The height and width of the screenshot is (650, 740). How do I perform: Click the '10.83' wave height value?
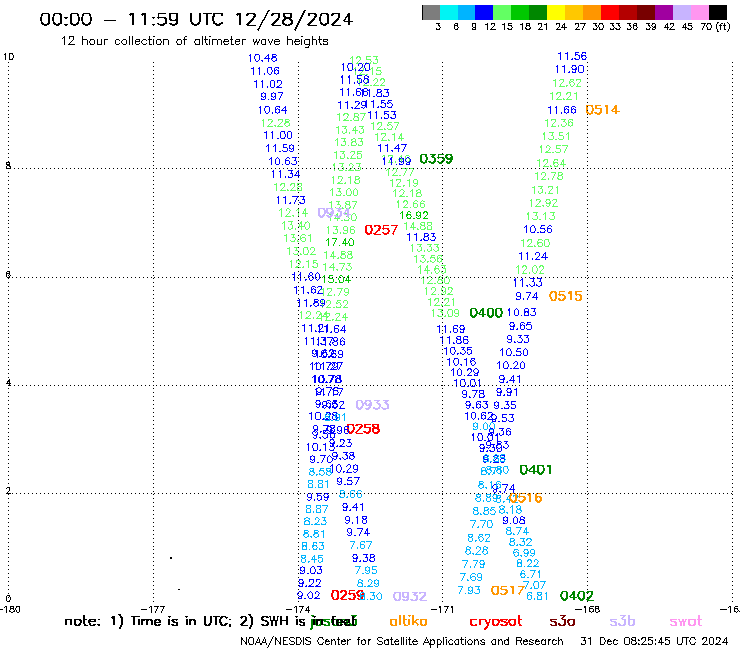tap(521, 312)
